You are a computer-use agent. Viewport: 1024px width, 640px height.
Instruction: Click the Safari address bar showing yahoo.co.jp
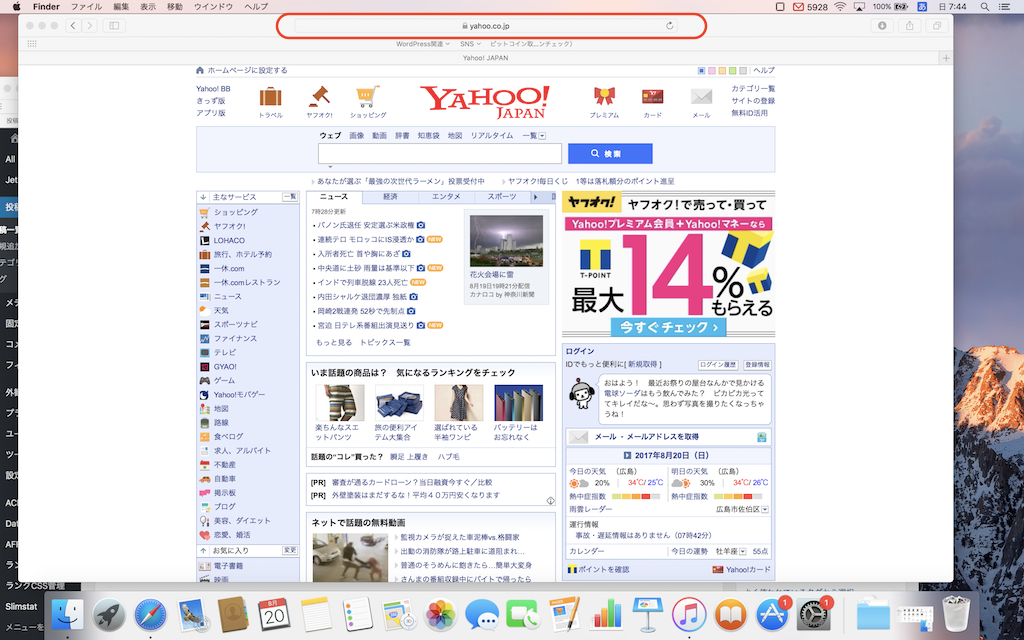point(485,25)
